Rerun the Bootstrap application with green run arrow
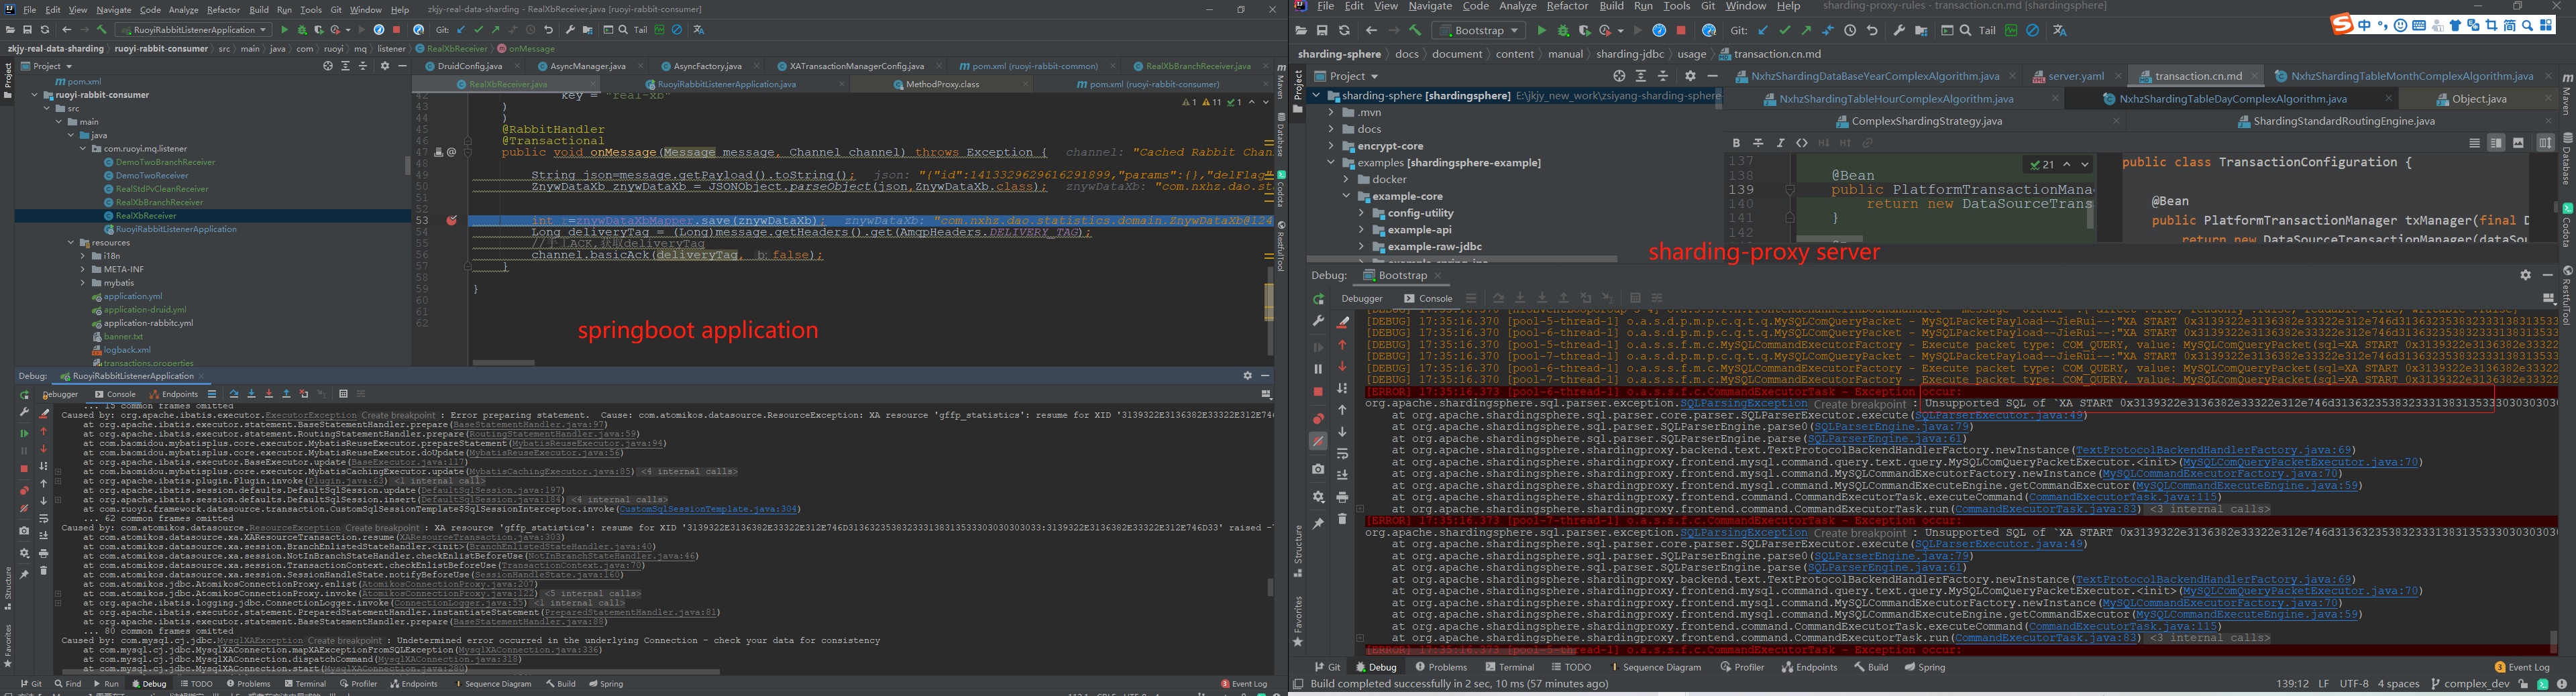The height and width of the screenshot is (696, 2576). (x=1543, y=30)
